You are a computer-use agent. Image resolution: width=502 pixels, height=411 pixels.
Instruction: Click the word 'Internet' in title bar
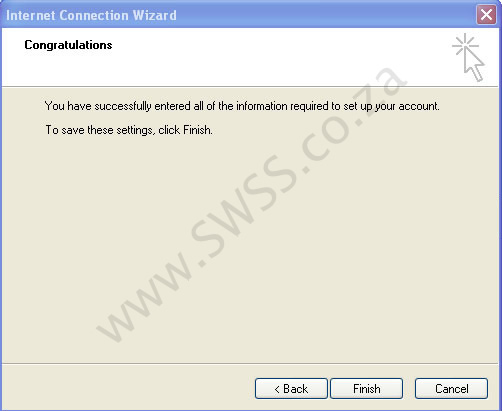pyautogui.click(x=30, y=15)
